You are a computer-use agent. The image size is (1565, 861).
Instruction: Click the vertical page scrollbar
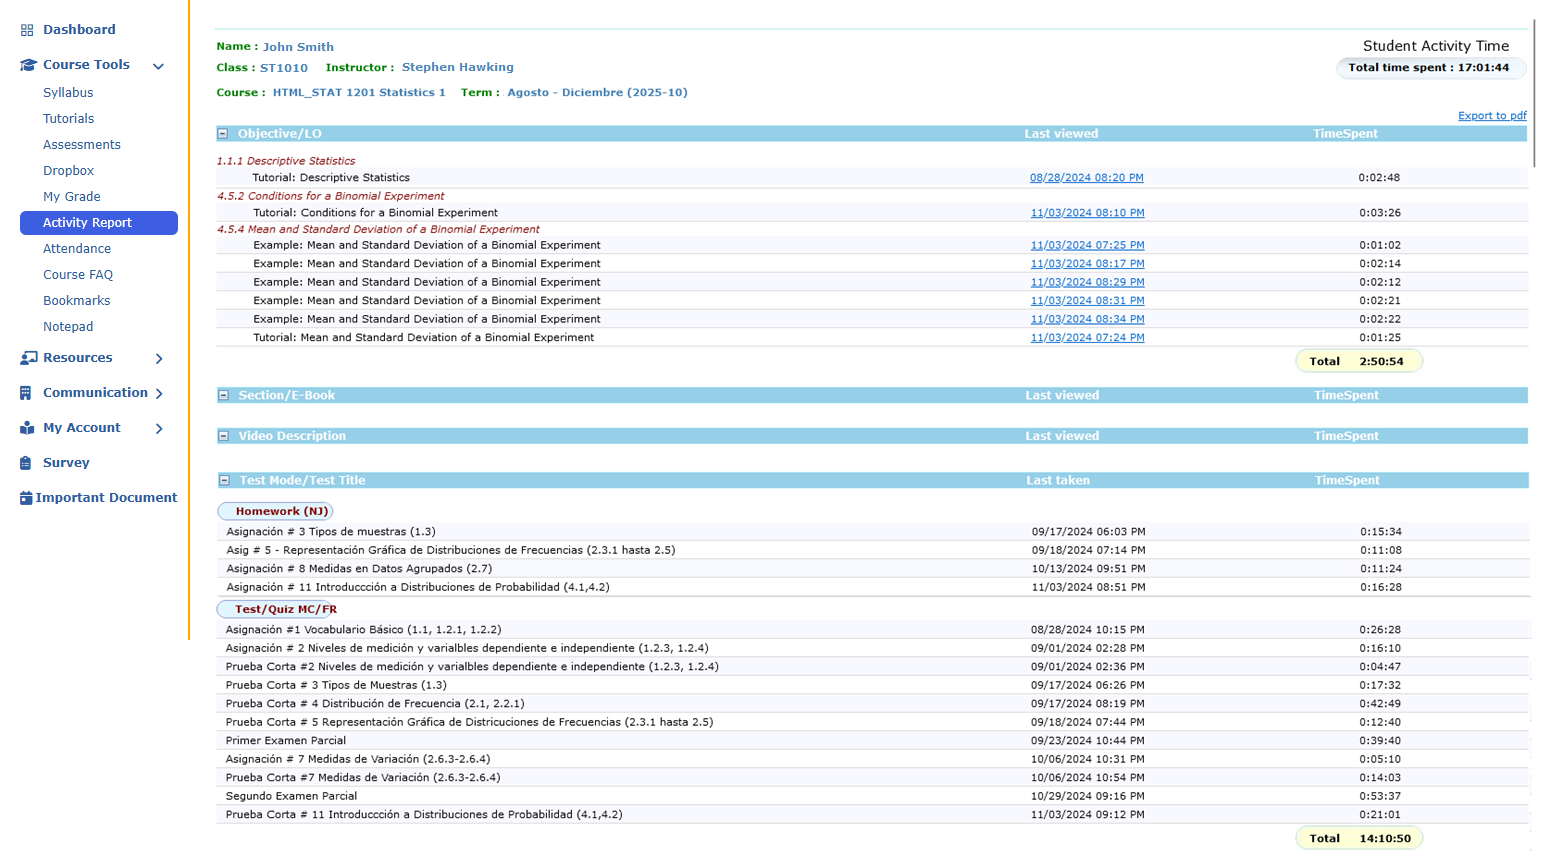coord(1534,90)
